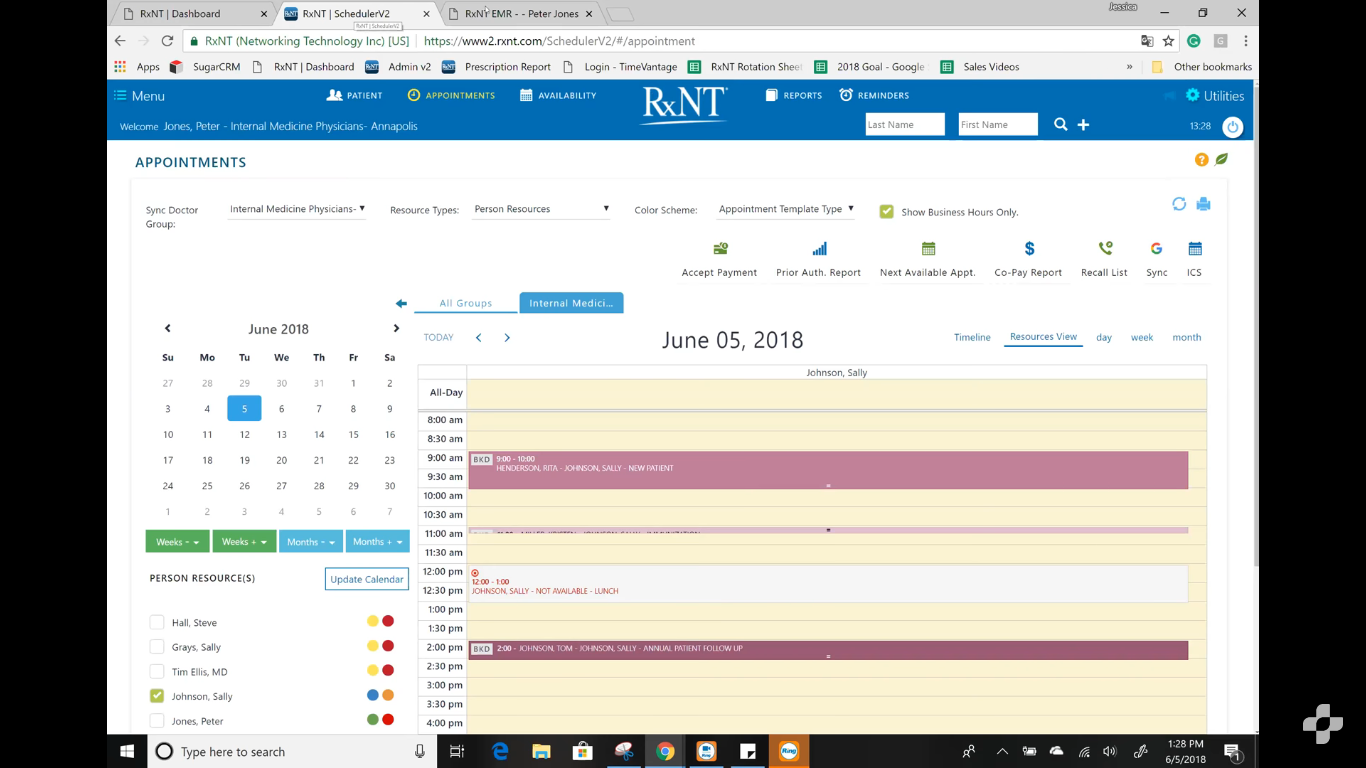Open Color Scheme dropdown
The width and height of the screenshot is (1366, 768).
[x=786, y=209]
